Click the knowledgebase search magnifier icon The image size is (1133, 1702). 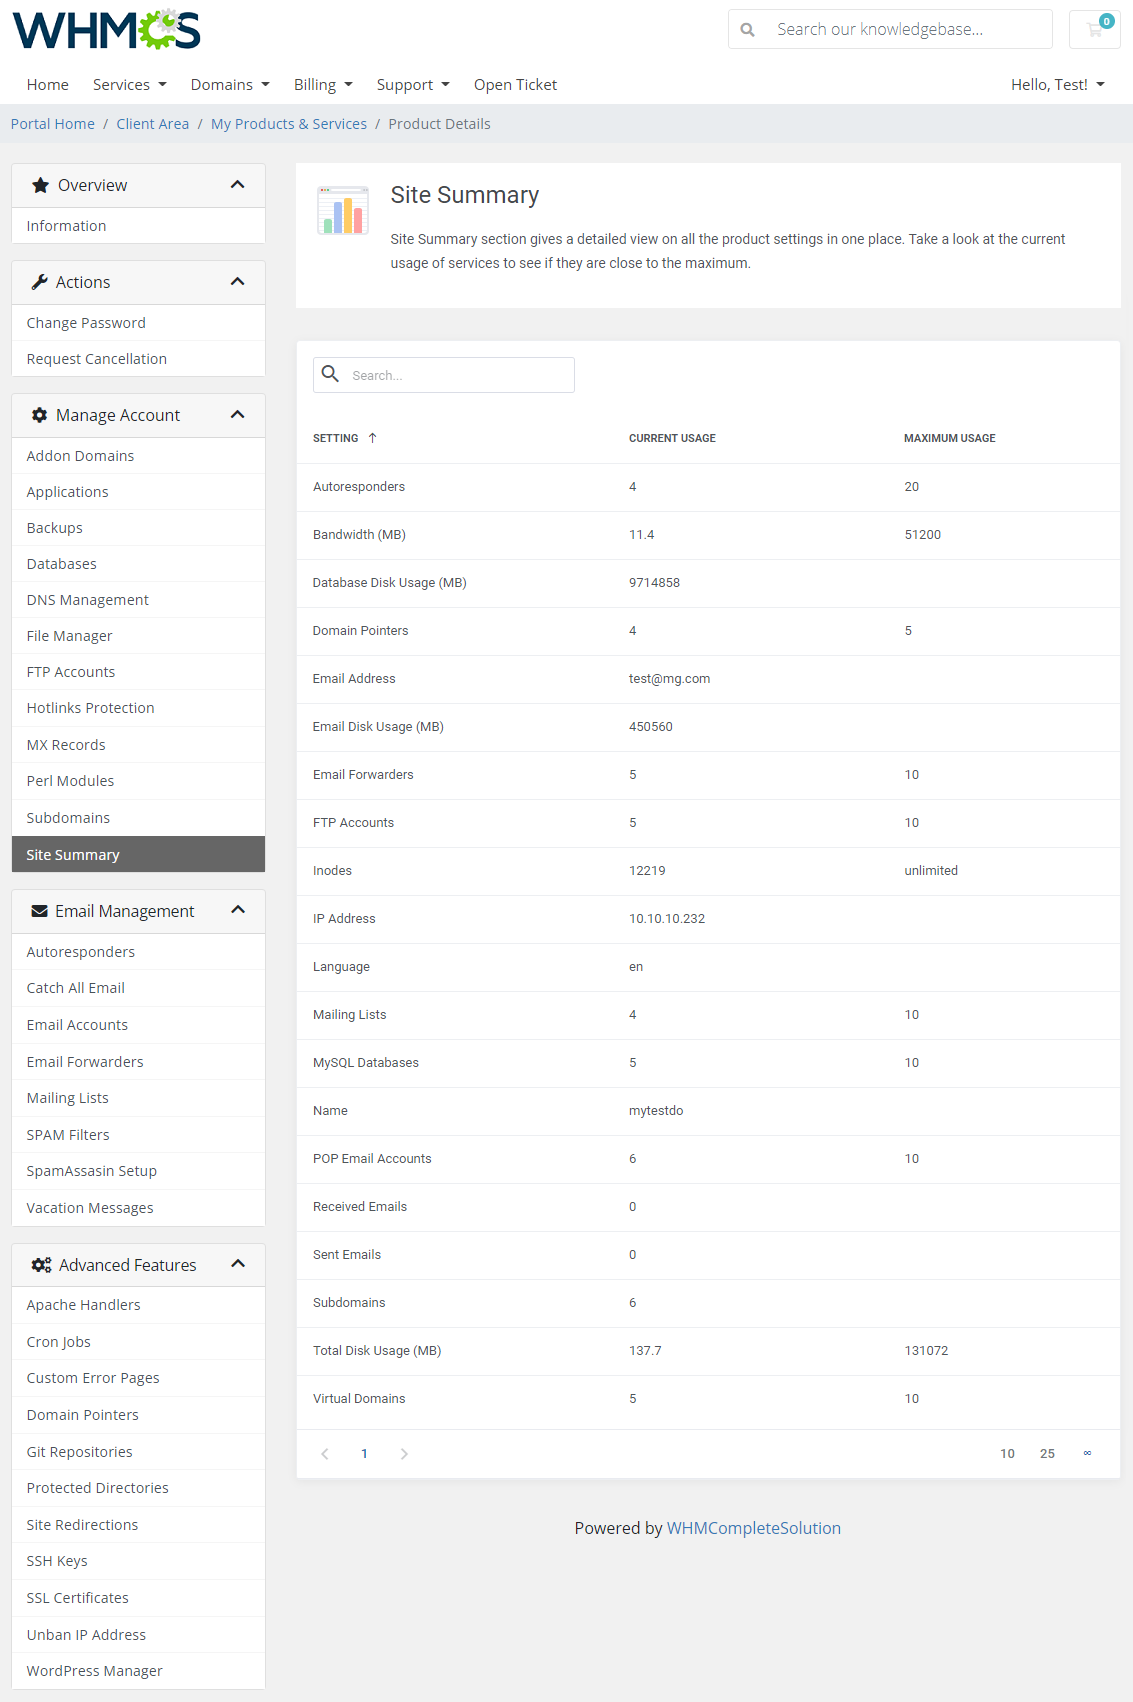tap(748, 29)
